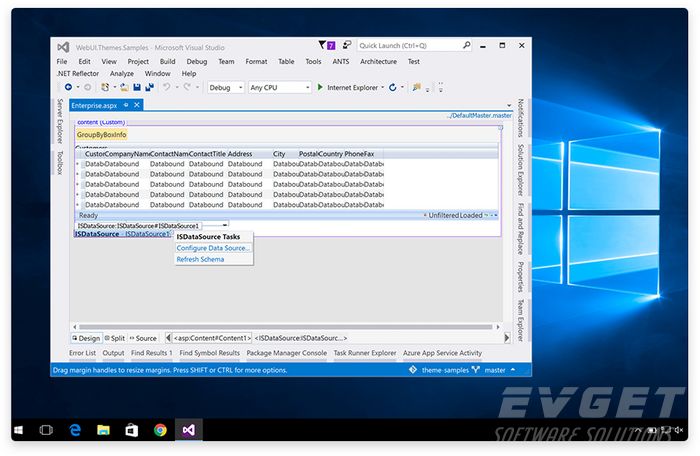Image resolution: width=700 pixels, height=456 pixels.
Task: Open the File menu
Action: [62, 62]
